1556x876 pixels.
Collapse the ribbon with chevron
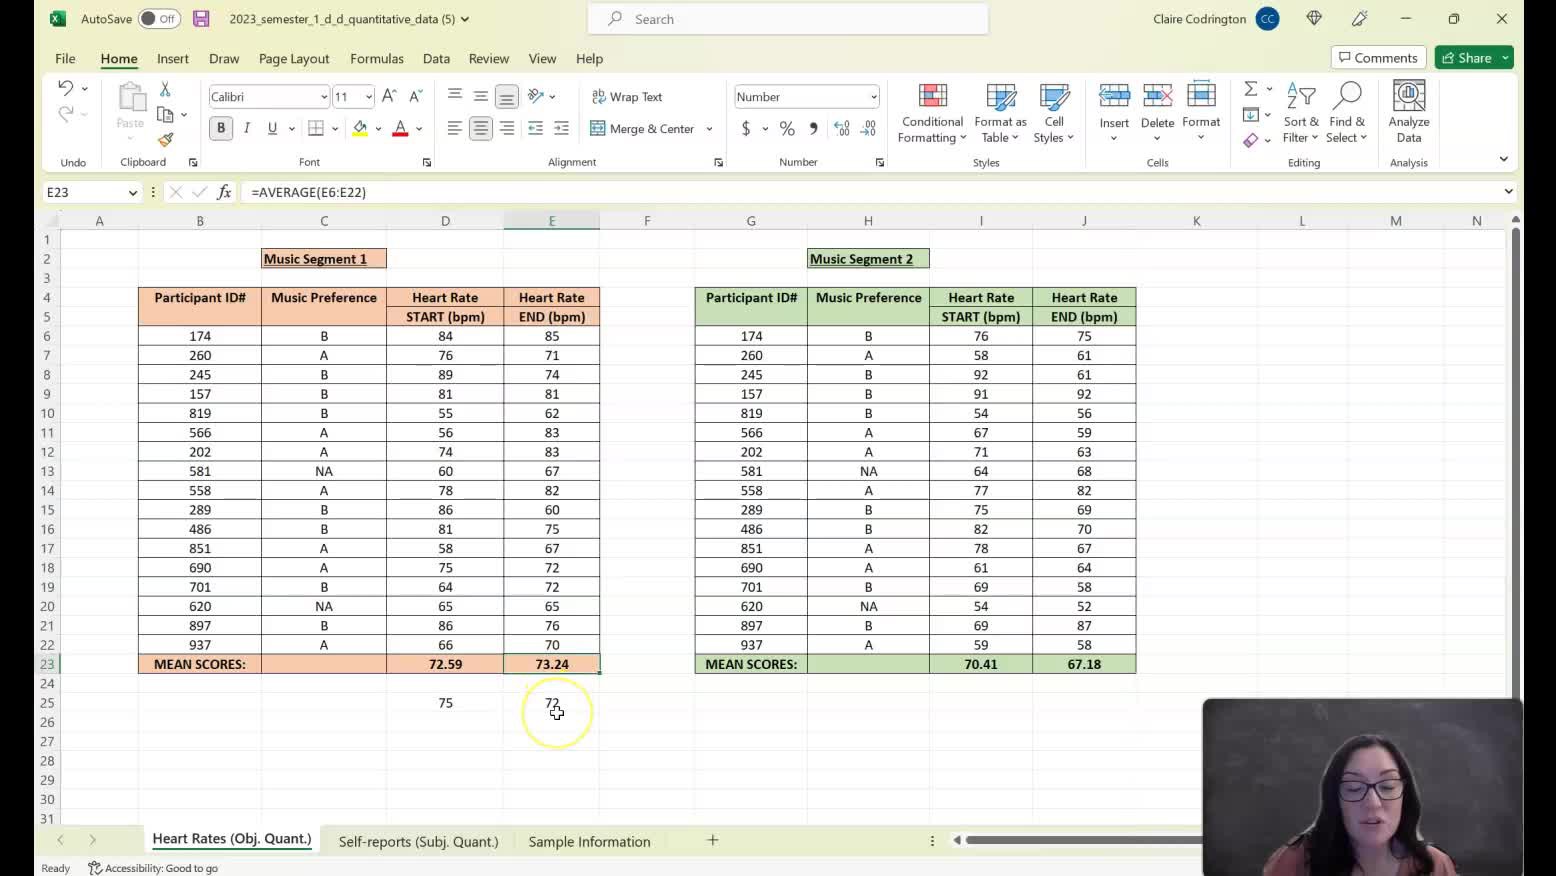point(1503,159)
